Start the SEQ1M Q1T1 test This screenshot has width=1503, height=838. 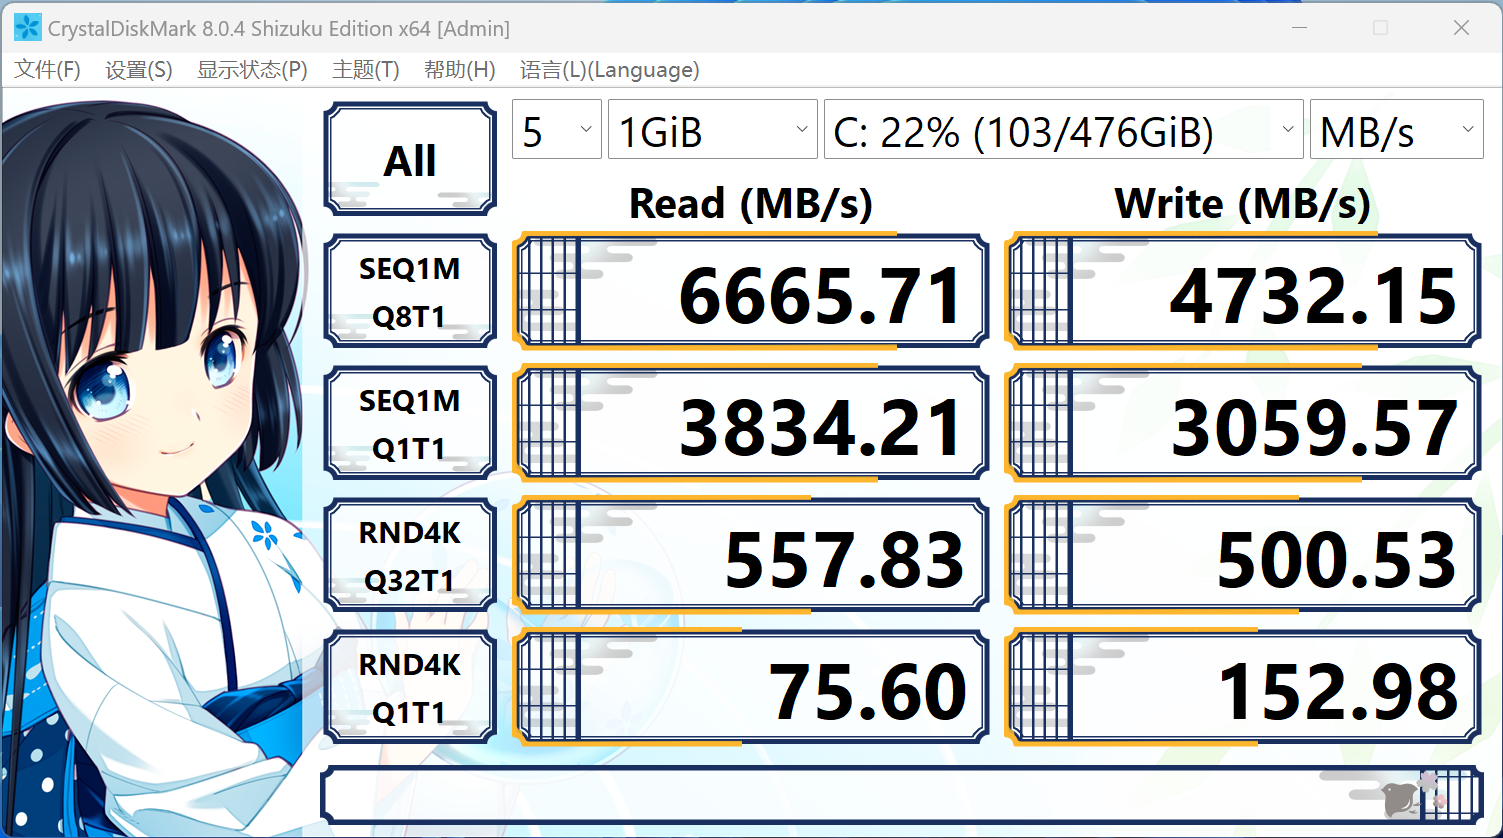[409, 423]
